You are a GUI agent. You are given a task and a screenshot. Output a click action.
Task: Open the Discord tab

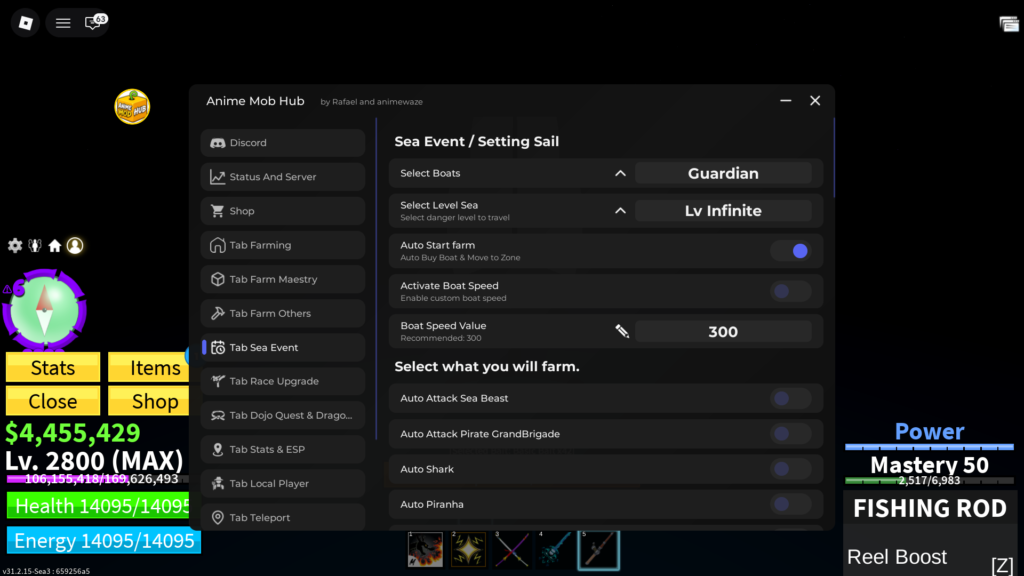(283, 142)
